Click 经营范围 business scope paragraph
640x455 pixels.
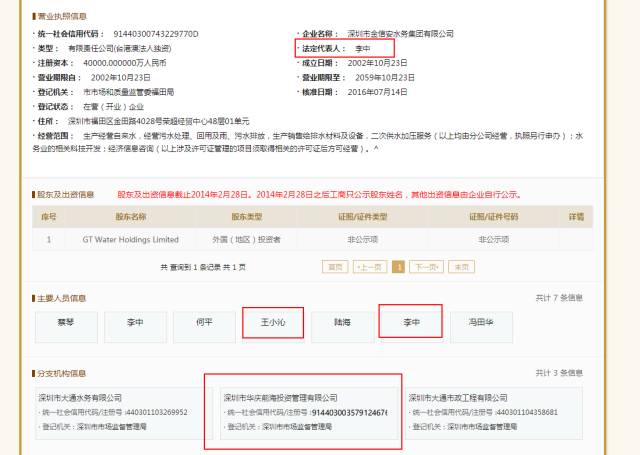tap(308, 142)
